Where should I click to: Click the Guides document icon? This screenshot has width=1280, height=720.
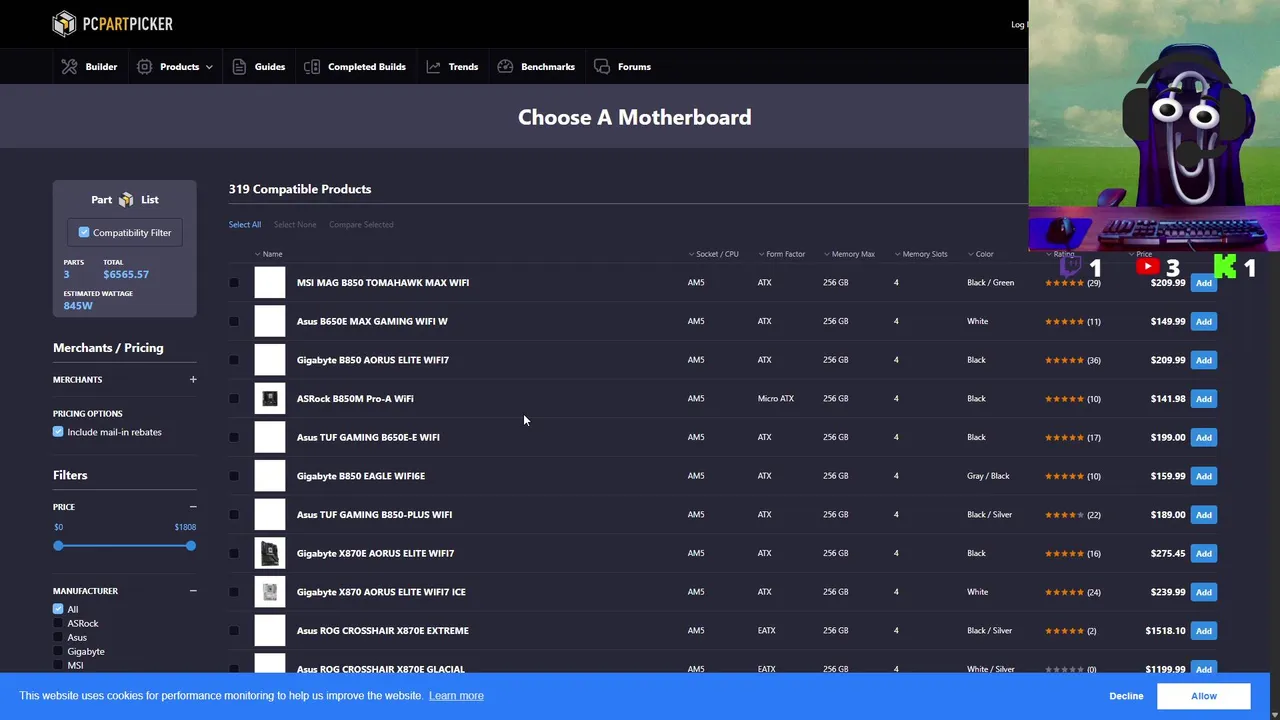[x=239, y=67]
